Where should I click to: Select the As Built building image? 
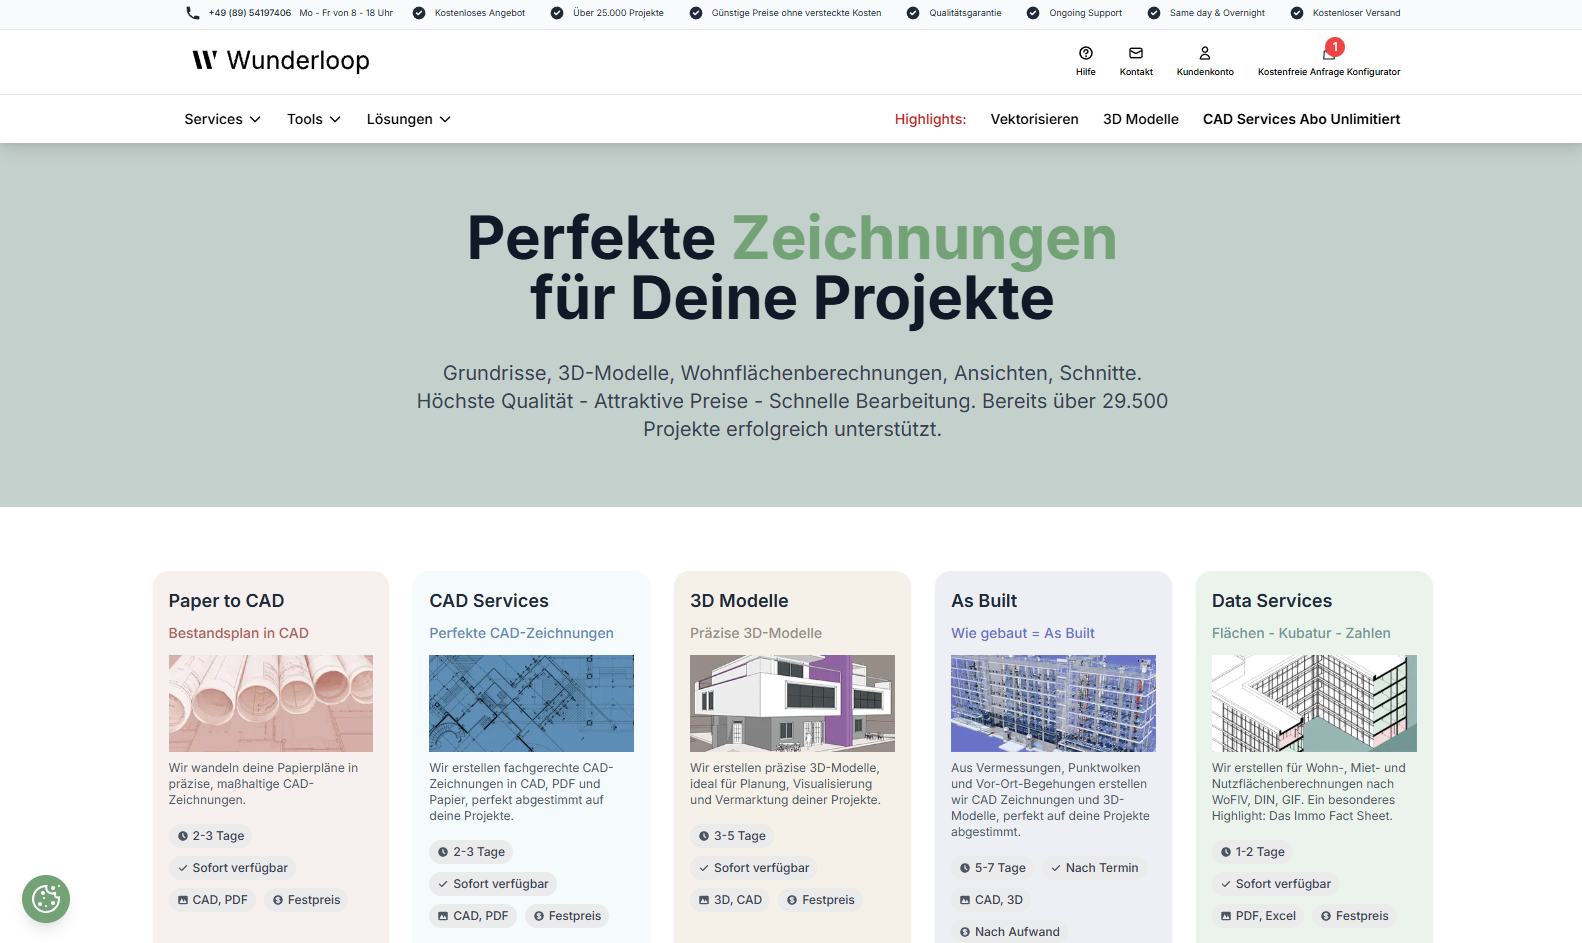coord(1053,703)
